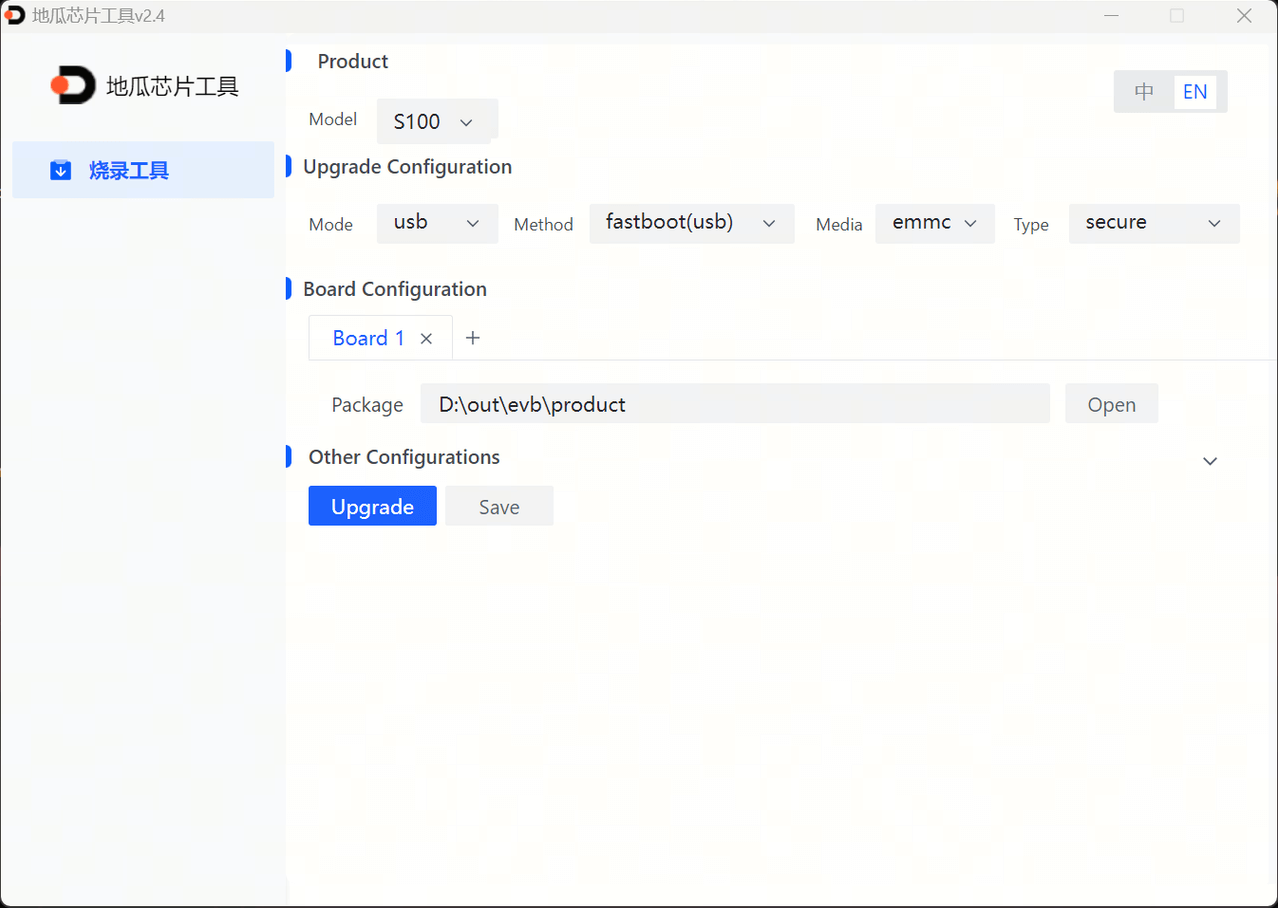Open the Mode dropdown showing usb

[437, 223]
